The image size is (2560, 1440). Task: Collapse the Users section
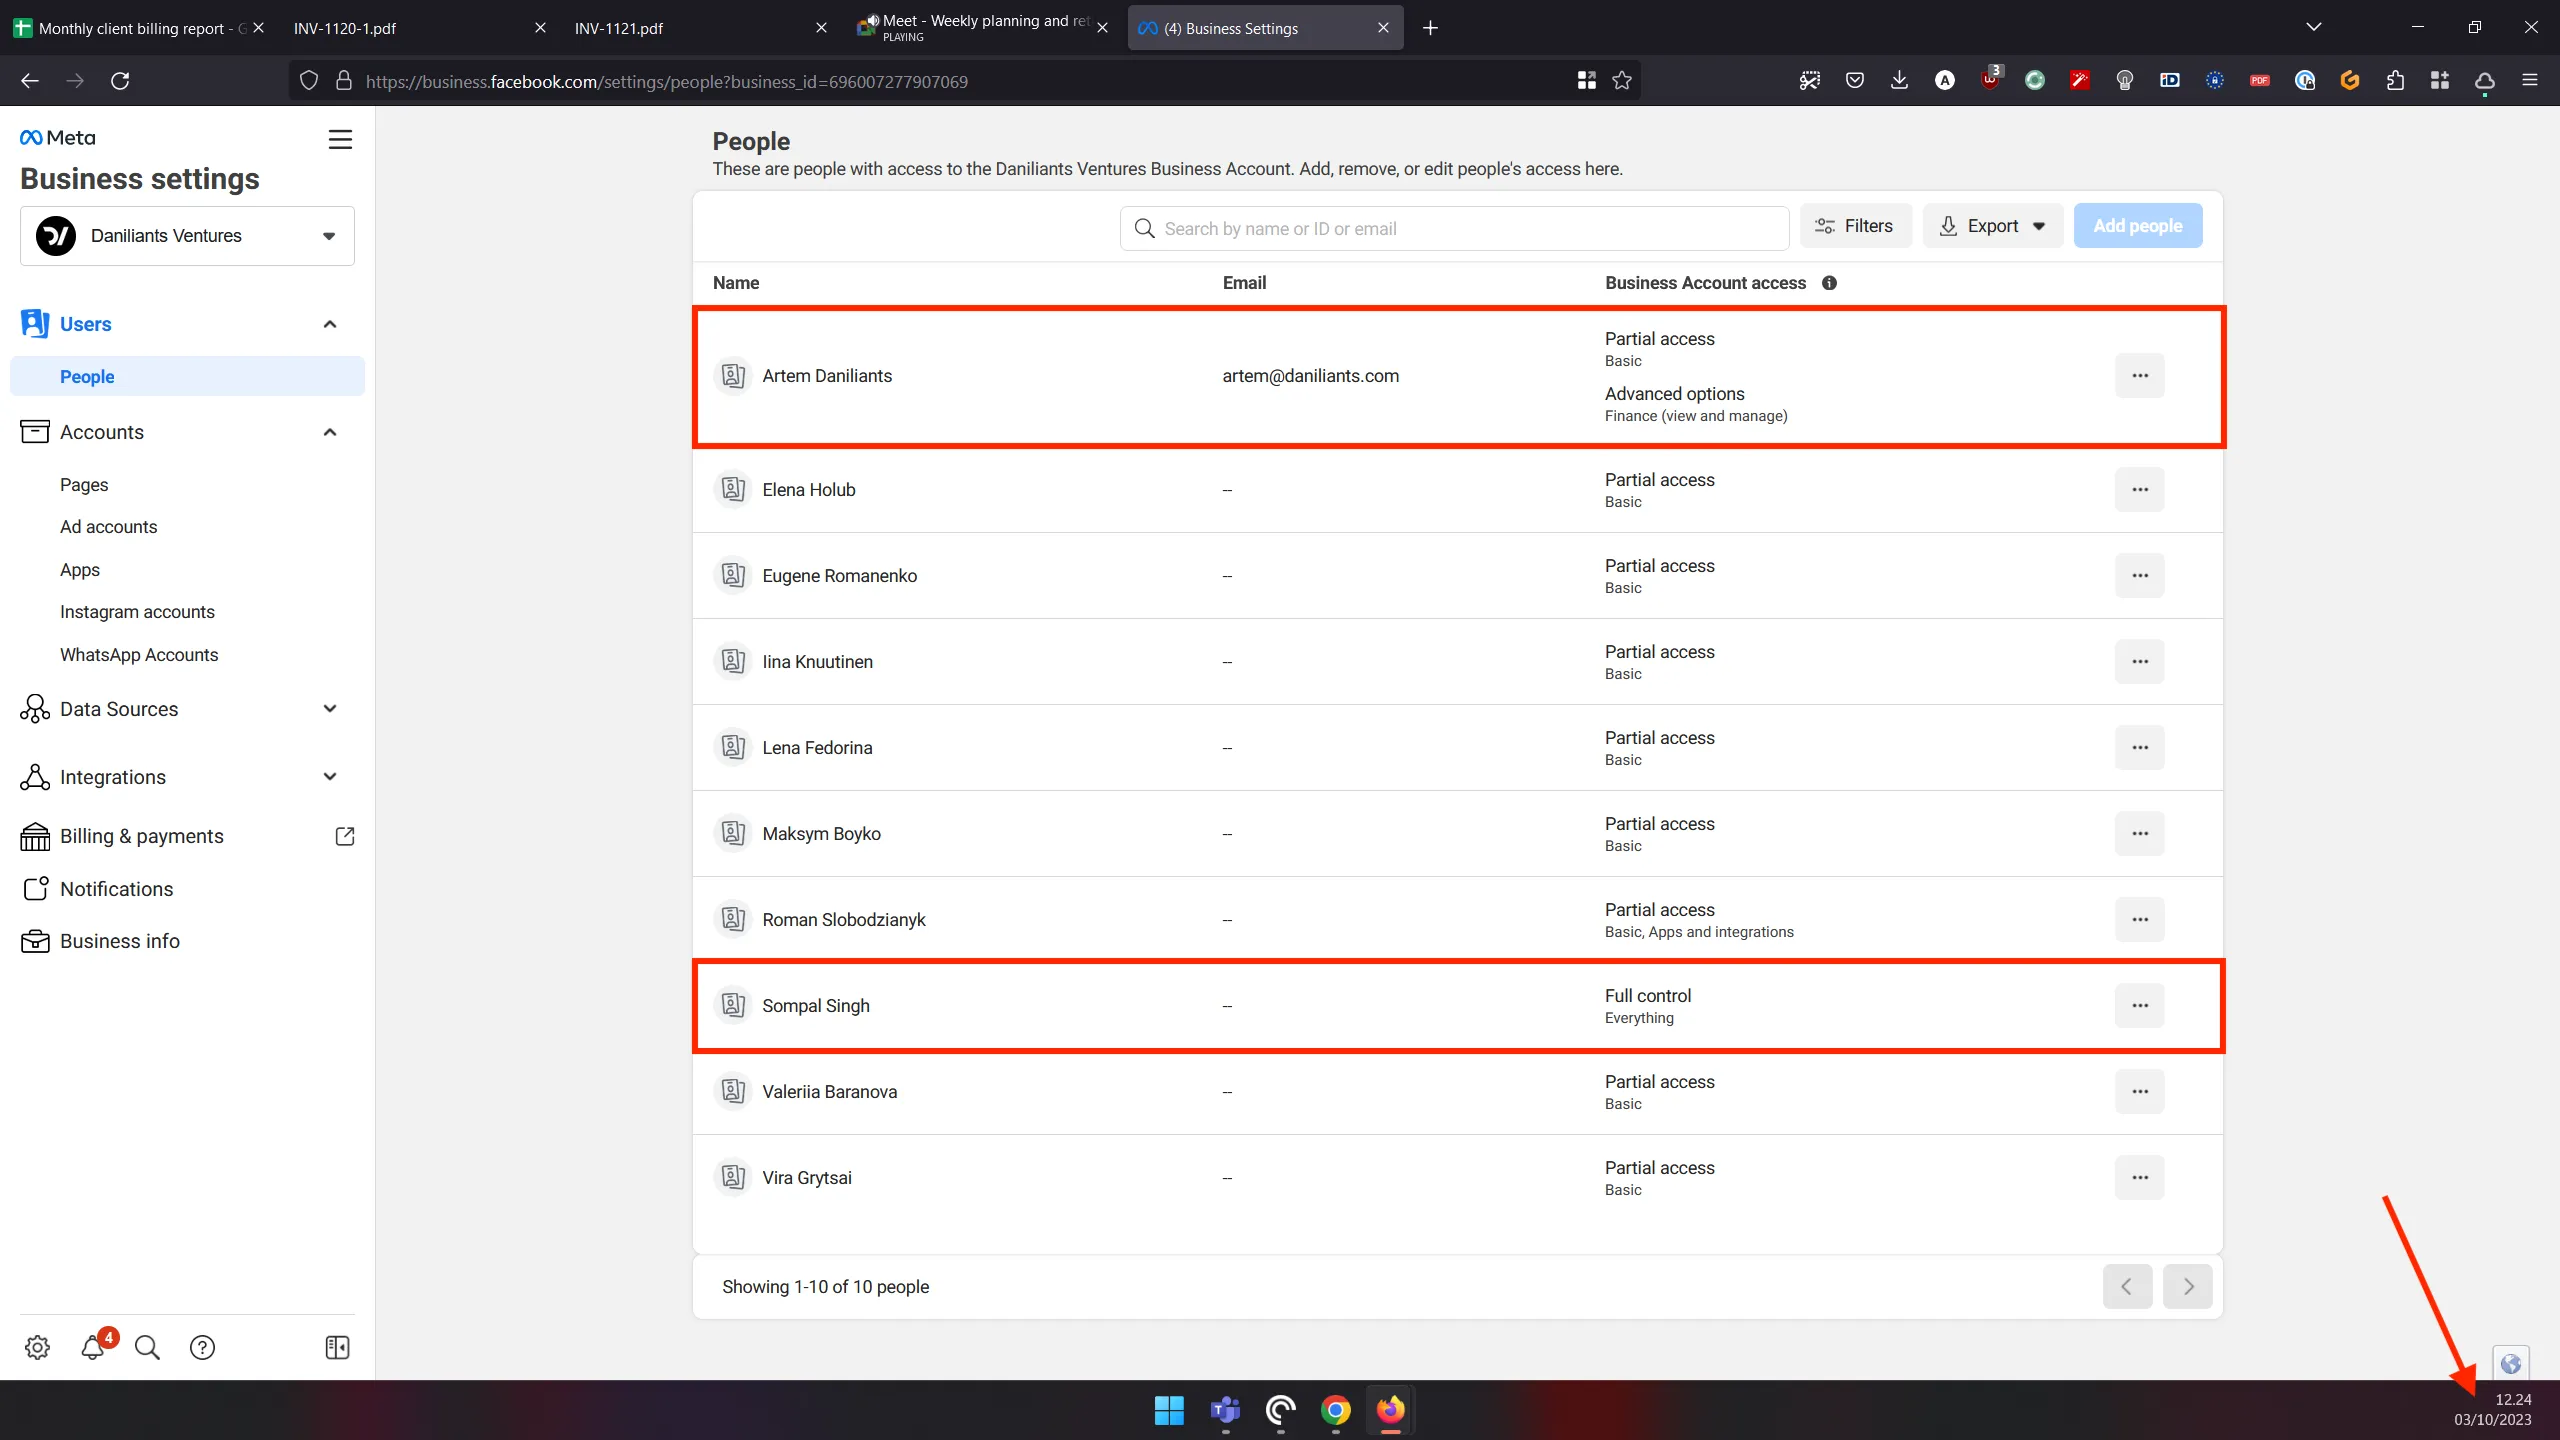(x=330, y=324)
